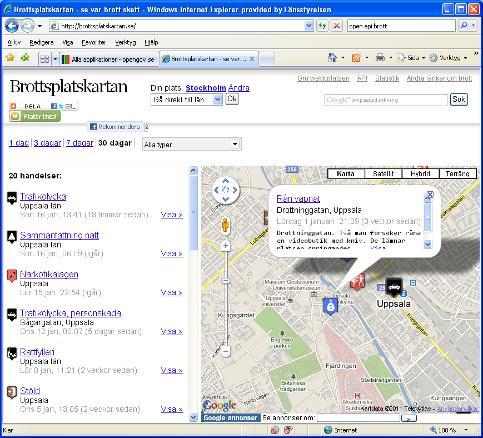Open the Stockholm location link
The height and width of the screenshot is (438, 483).
[206, 88]
